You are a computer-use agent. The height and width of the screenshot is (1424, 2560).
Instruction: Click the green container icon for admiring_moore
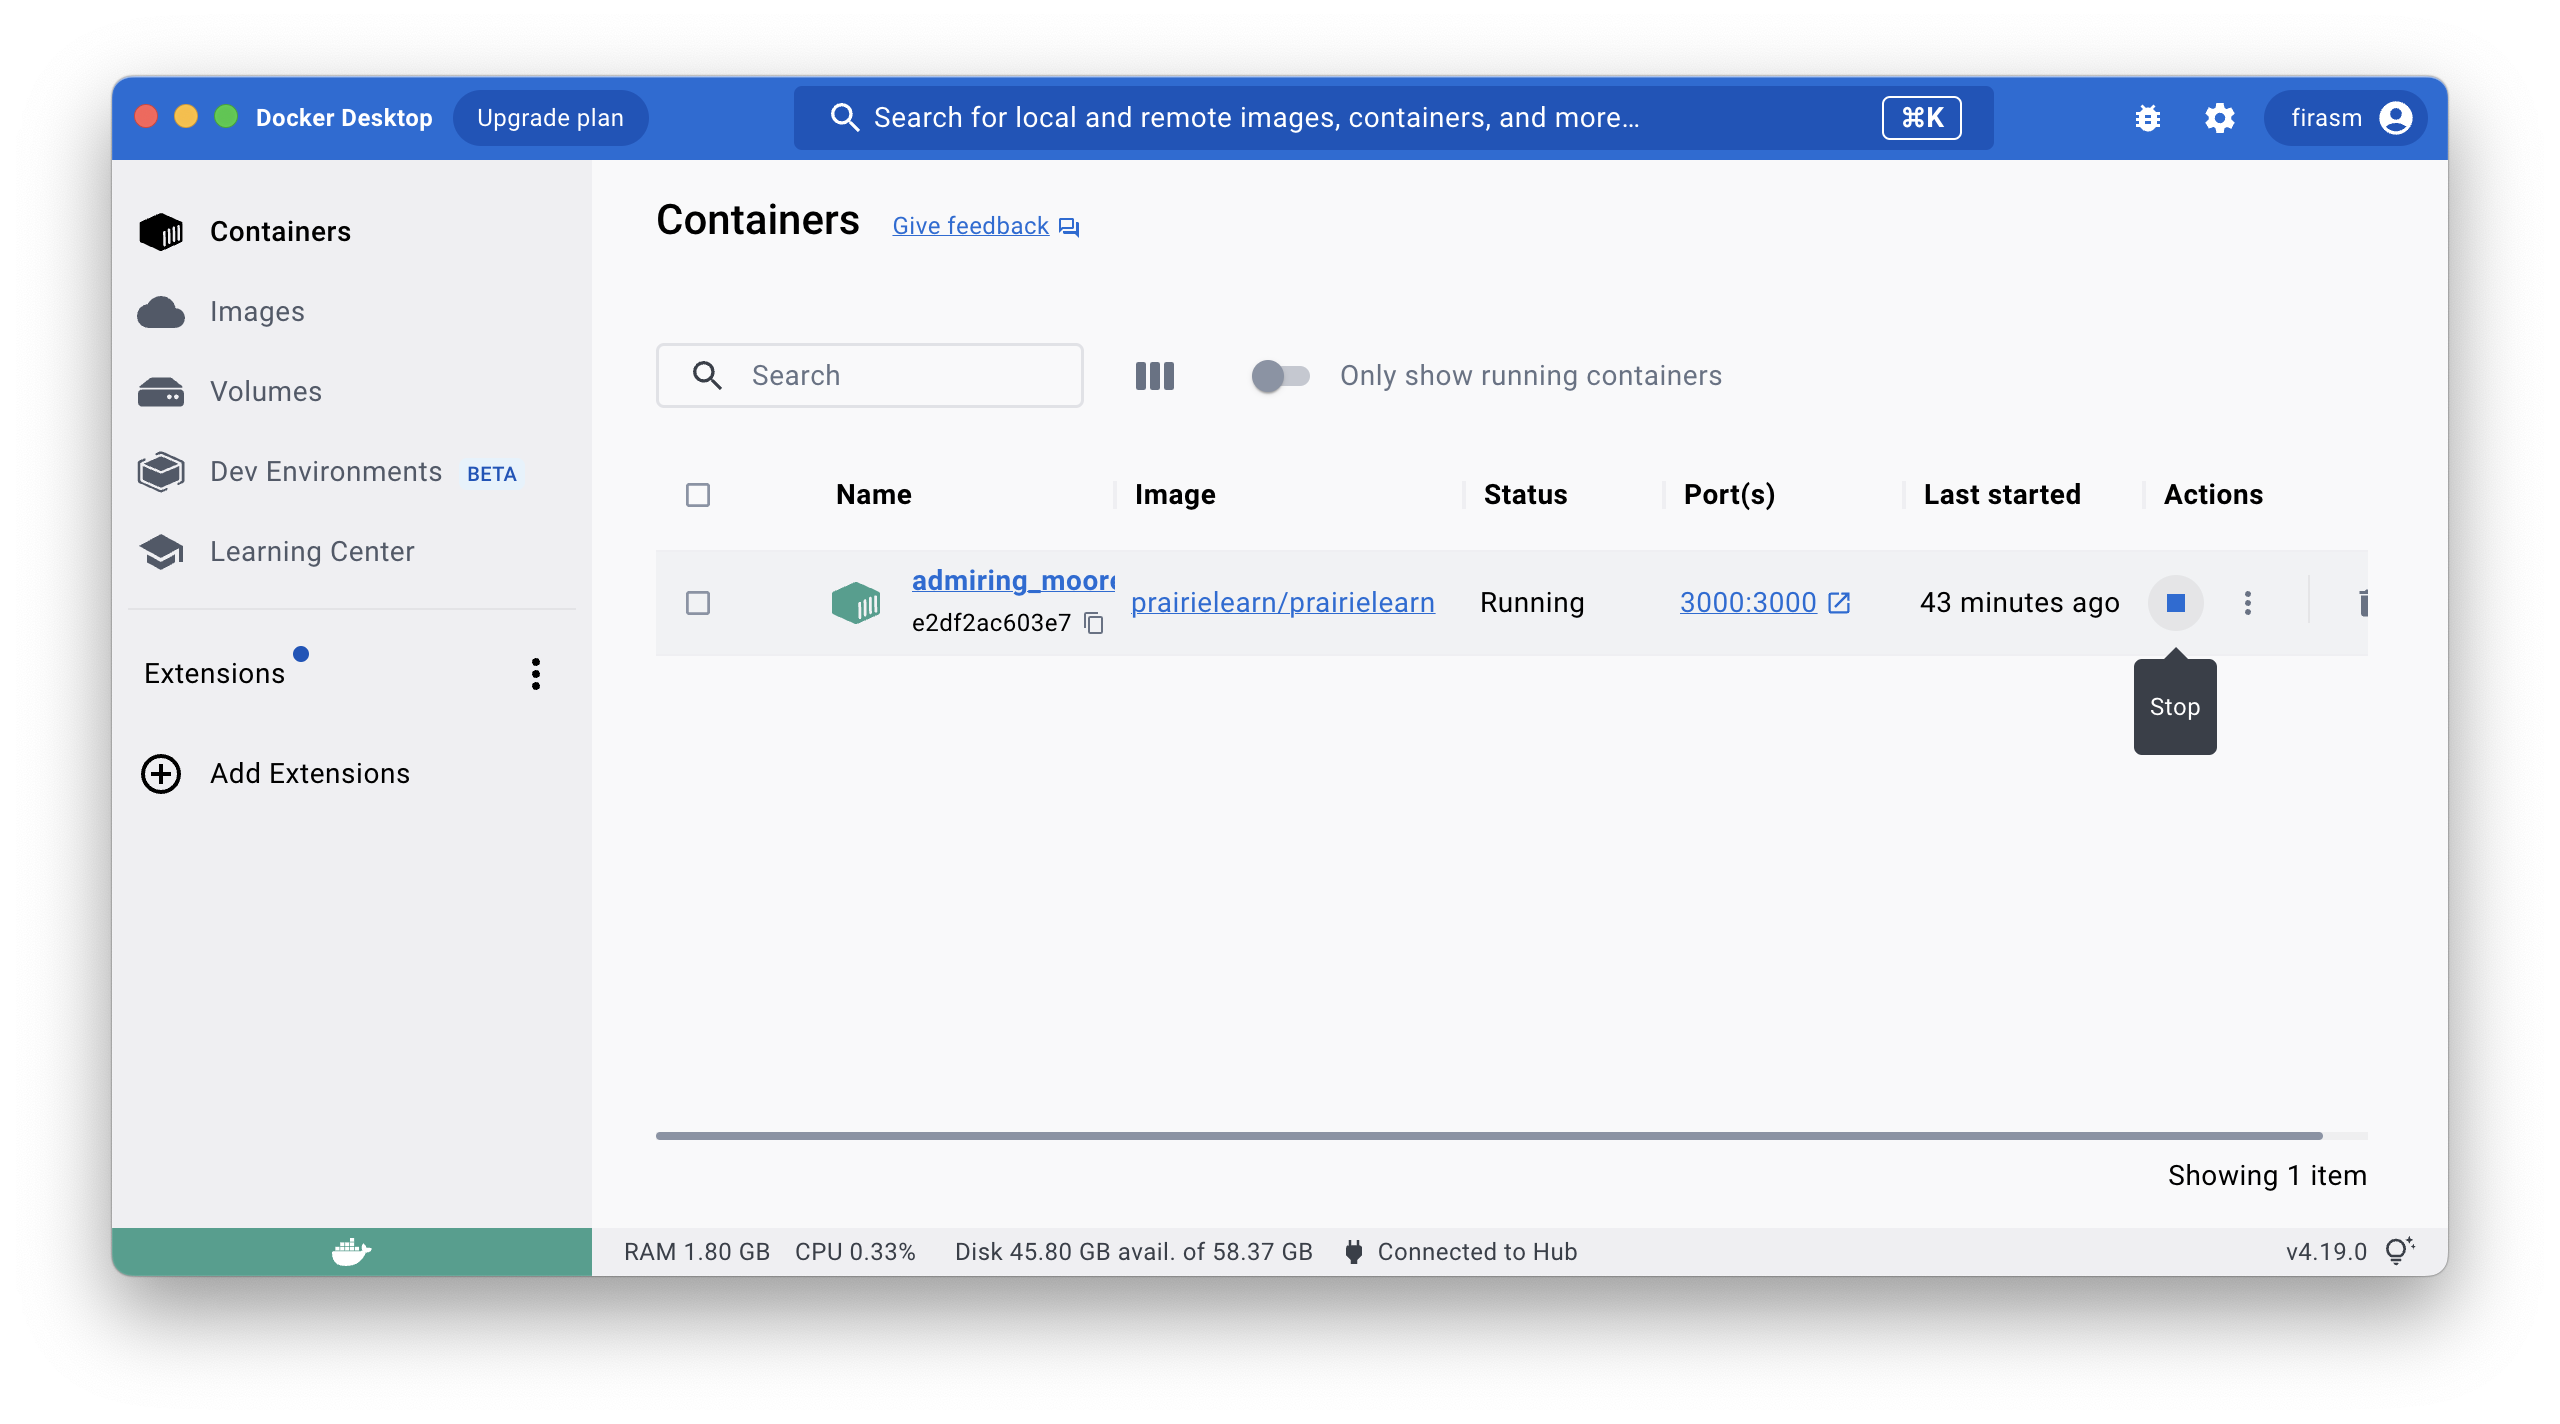point(856,603)
